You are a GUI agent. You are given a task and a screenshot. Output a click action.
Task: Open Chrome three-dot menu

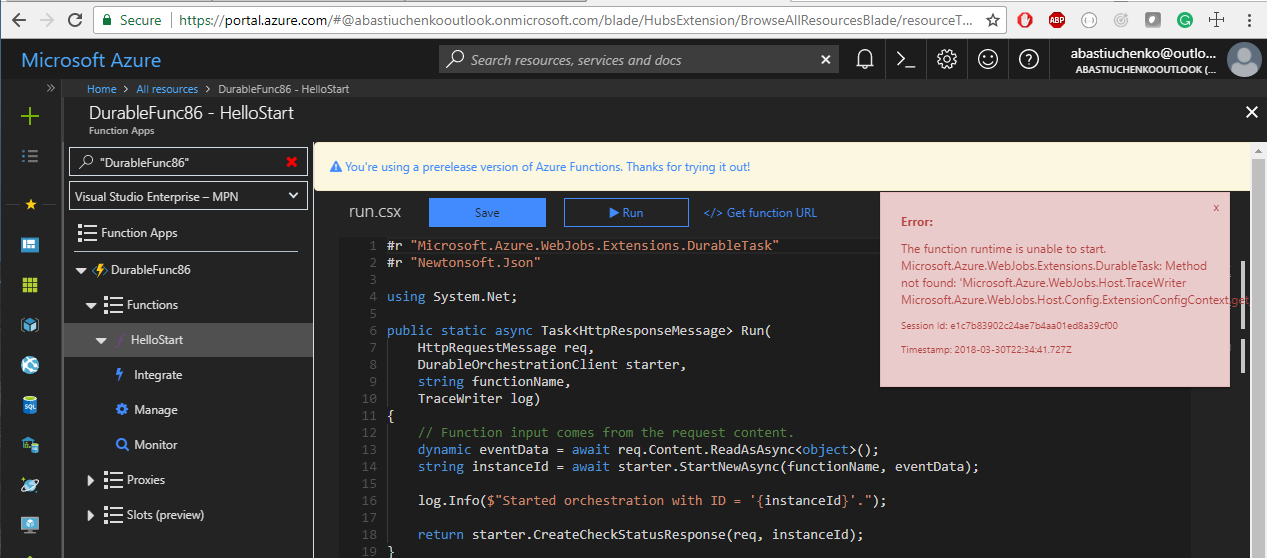click(1249, 19)
